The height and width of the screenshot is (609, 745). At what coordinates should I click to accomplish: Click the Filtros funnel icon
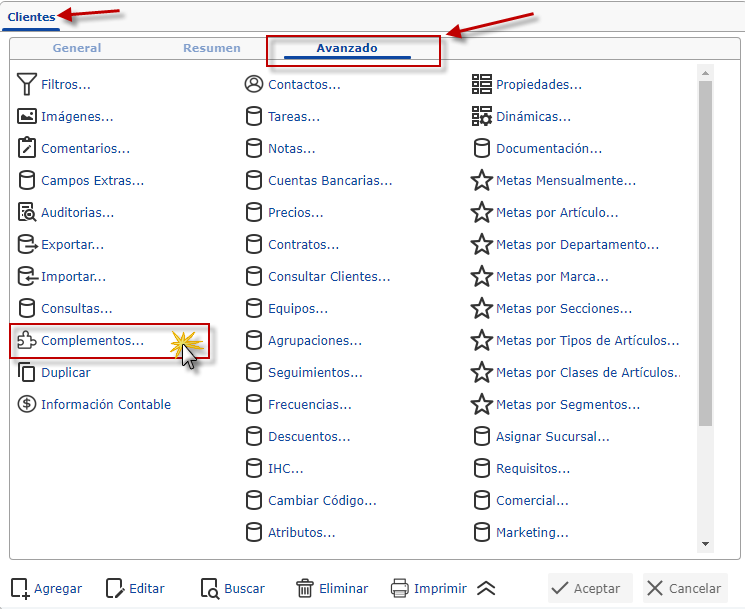[x=27, y=84]
